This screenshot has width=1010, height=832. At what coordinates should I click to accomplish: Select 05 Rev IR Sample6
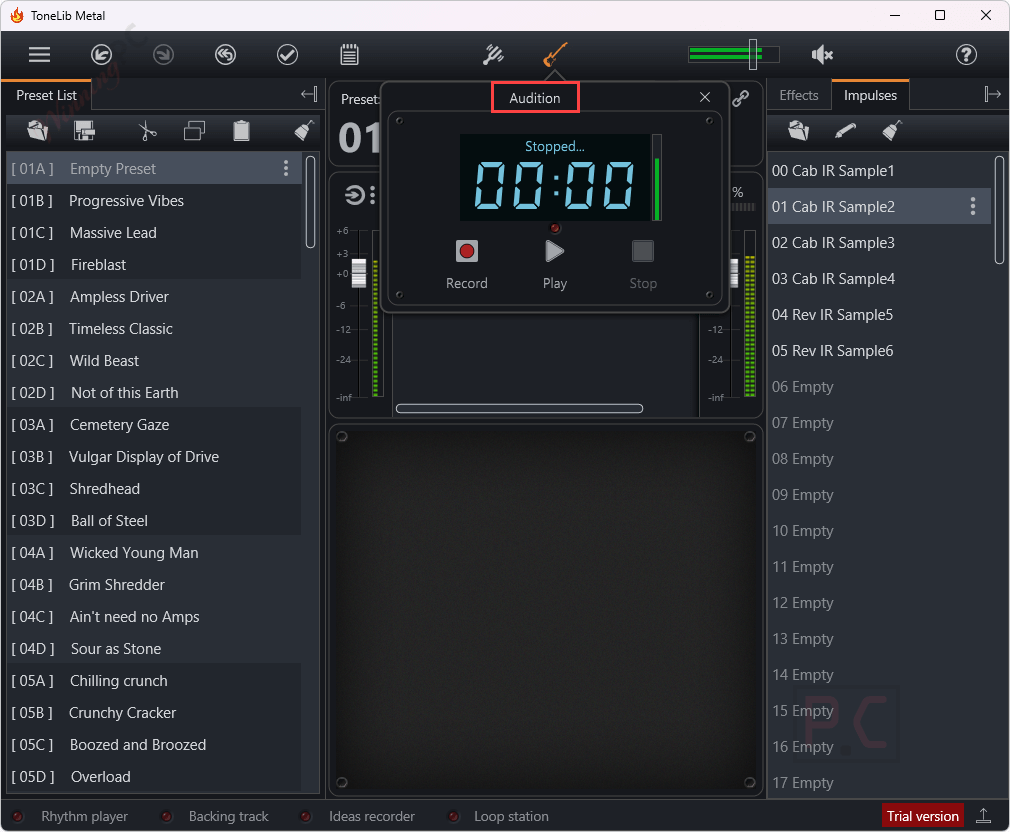(879, 351)
